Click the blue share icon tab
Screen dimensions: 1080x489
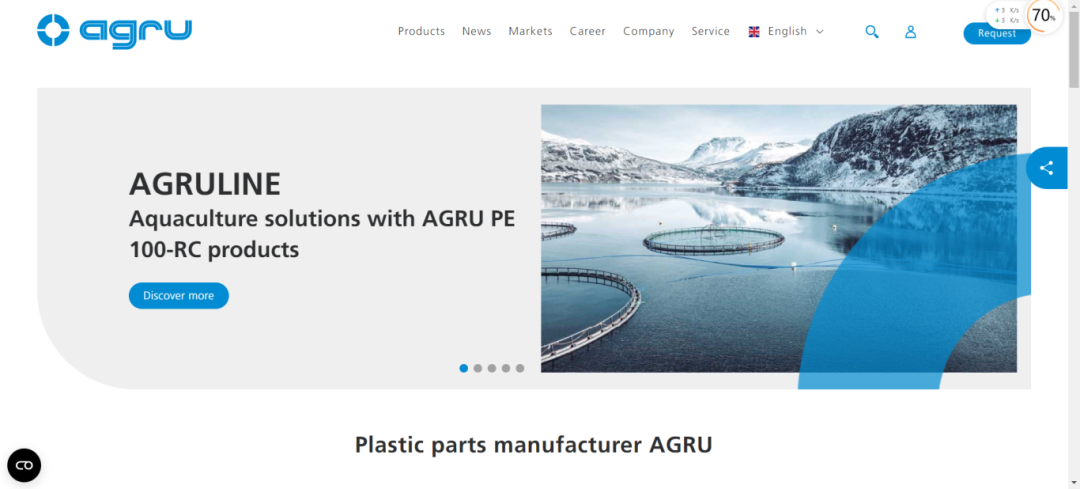click(1046, 167)
